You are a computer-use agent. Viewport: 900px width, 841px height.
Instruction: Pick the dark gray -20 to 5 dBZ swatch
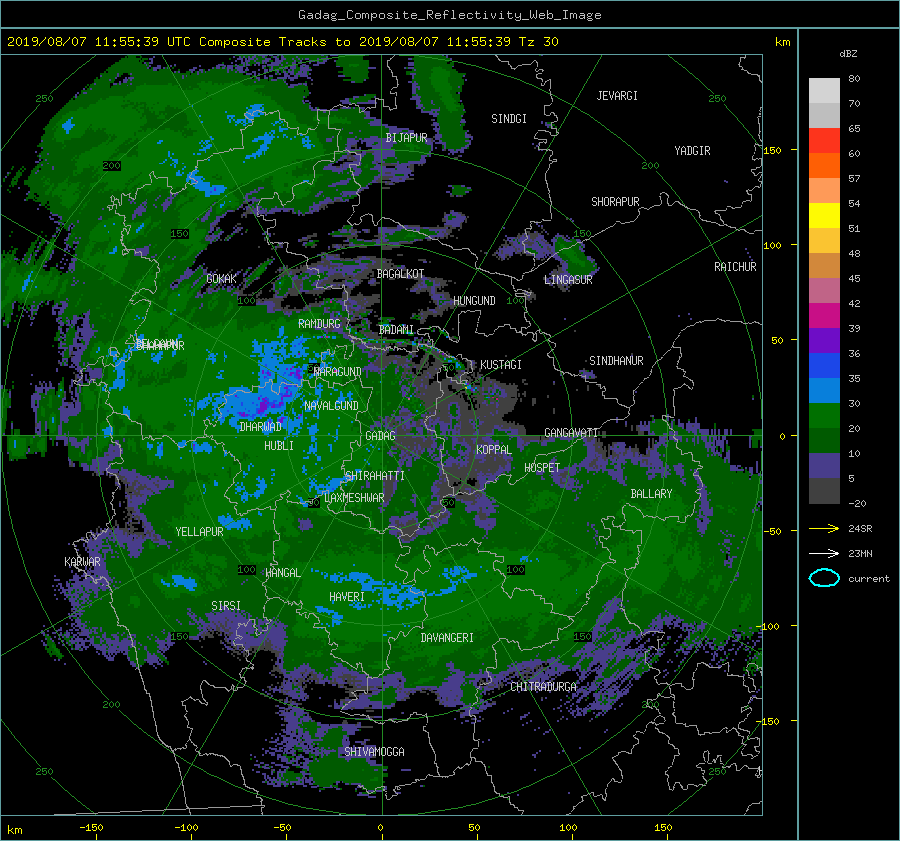pyautogui.click(x=824, y=491)
